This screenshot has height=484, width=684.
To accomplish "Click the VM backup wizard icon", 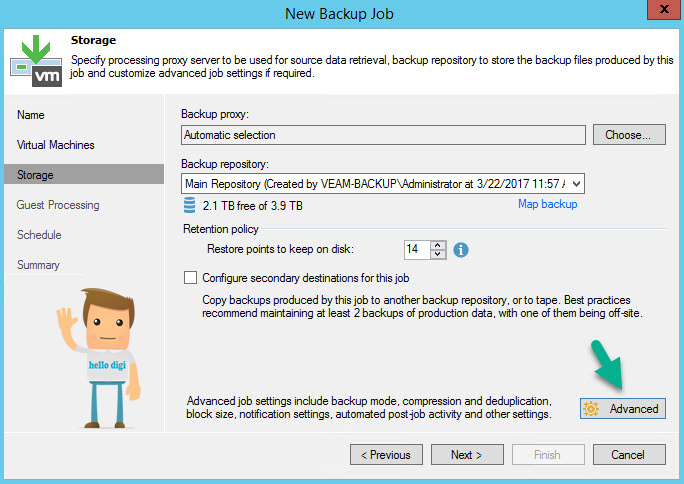I will [36, 61].
